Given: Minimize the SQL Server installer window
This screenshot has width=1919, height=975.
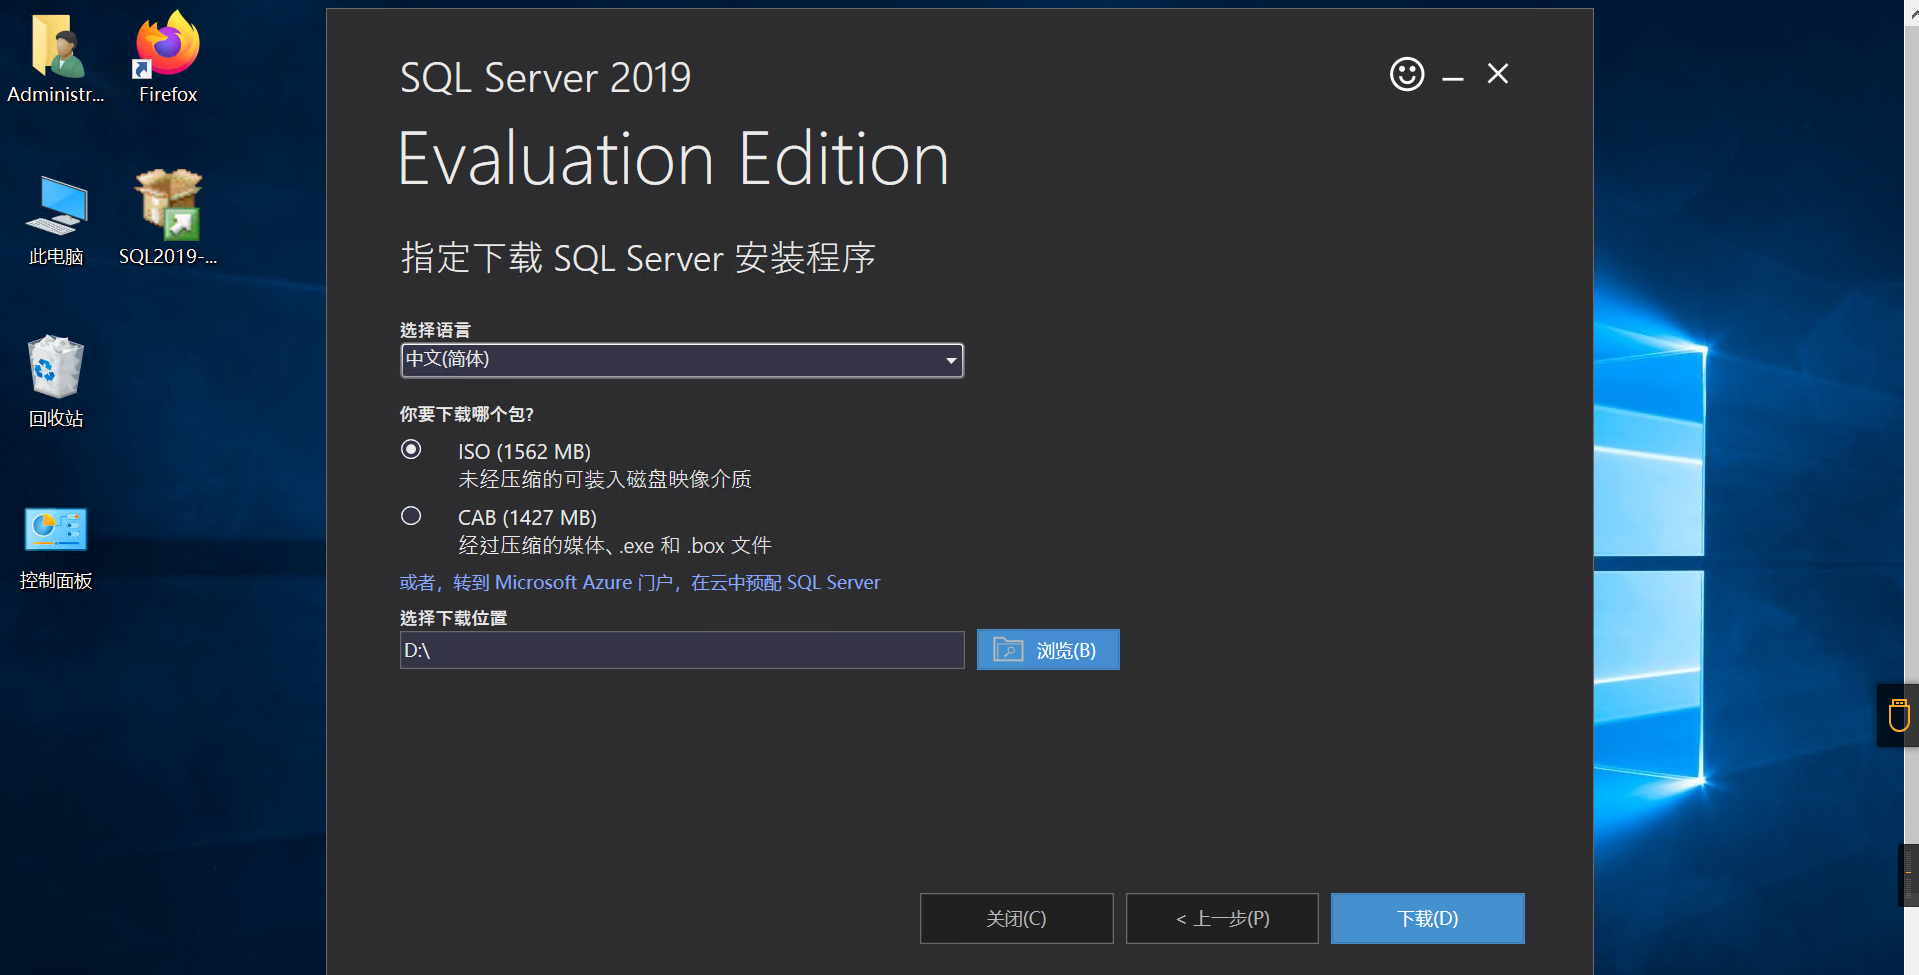Looking at the screenshot, I should [x=1453, y=76].
